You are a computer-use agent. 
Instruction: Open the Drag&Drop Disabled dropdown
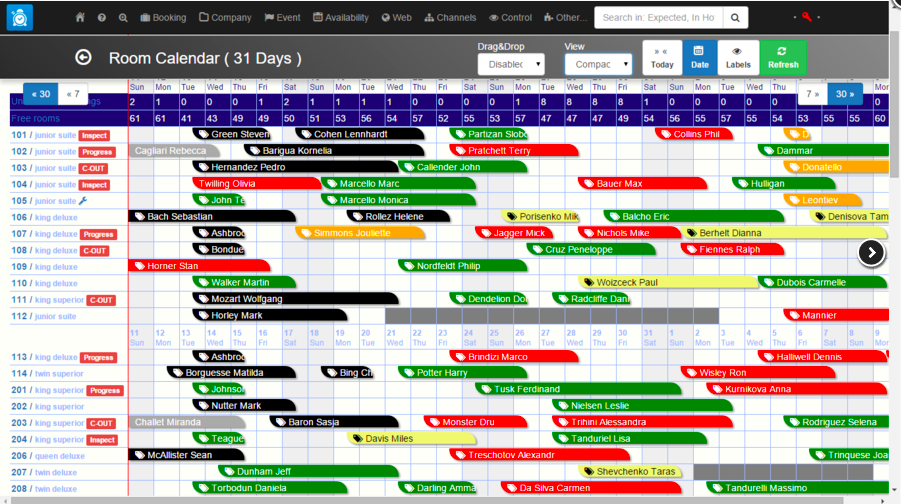[x=511, y=64]
